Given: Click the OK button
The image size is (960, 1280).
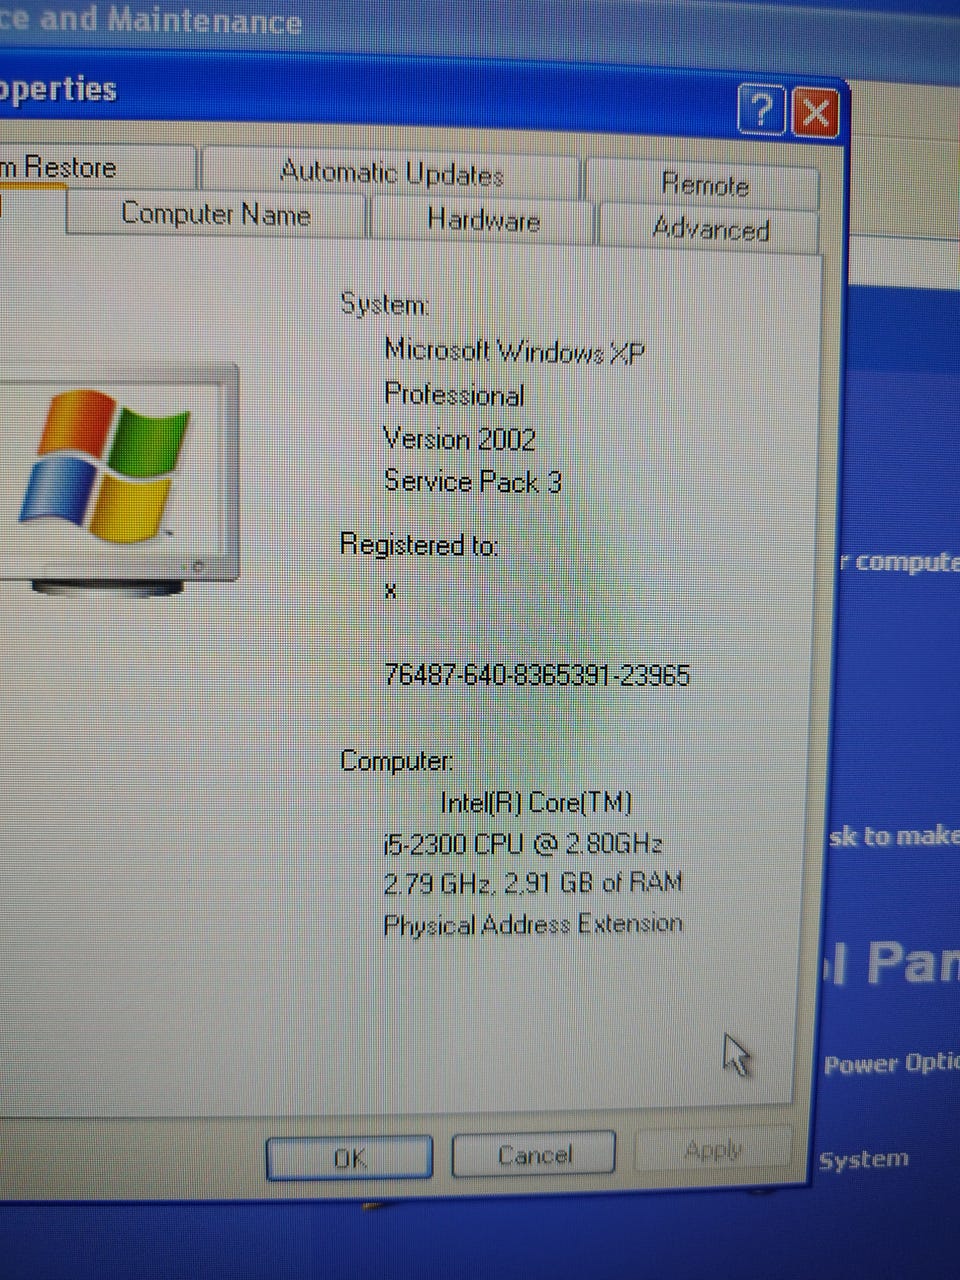Looking at the screenshot, I should point(349,1158).
